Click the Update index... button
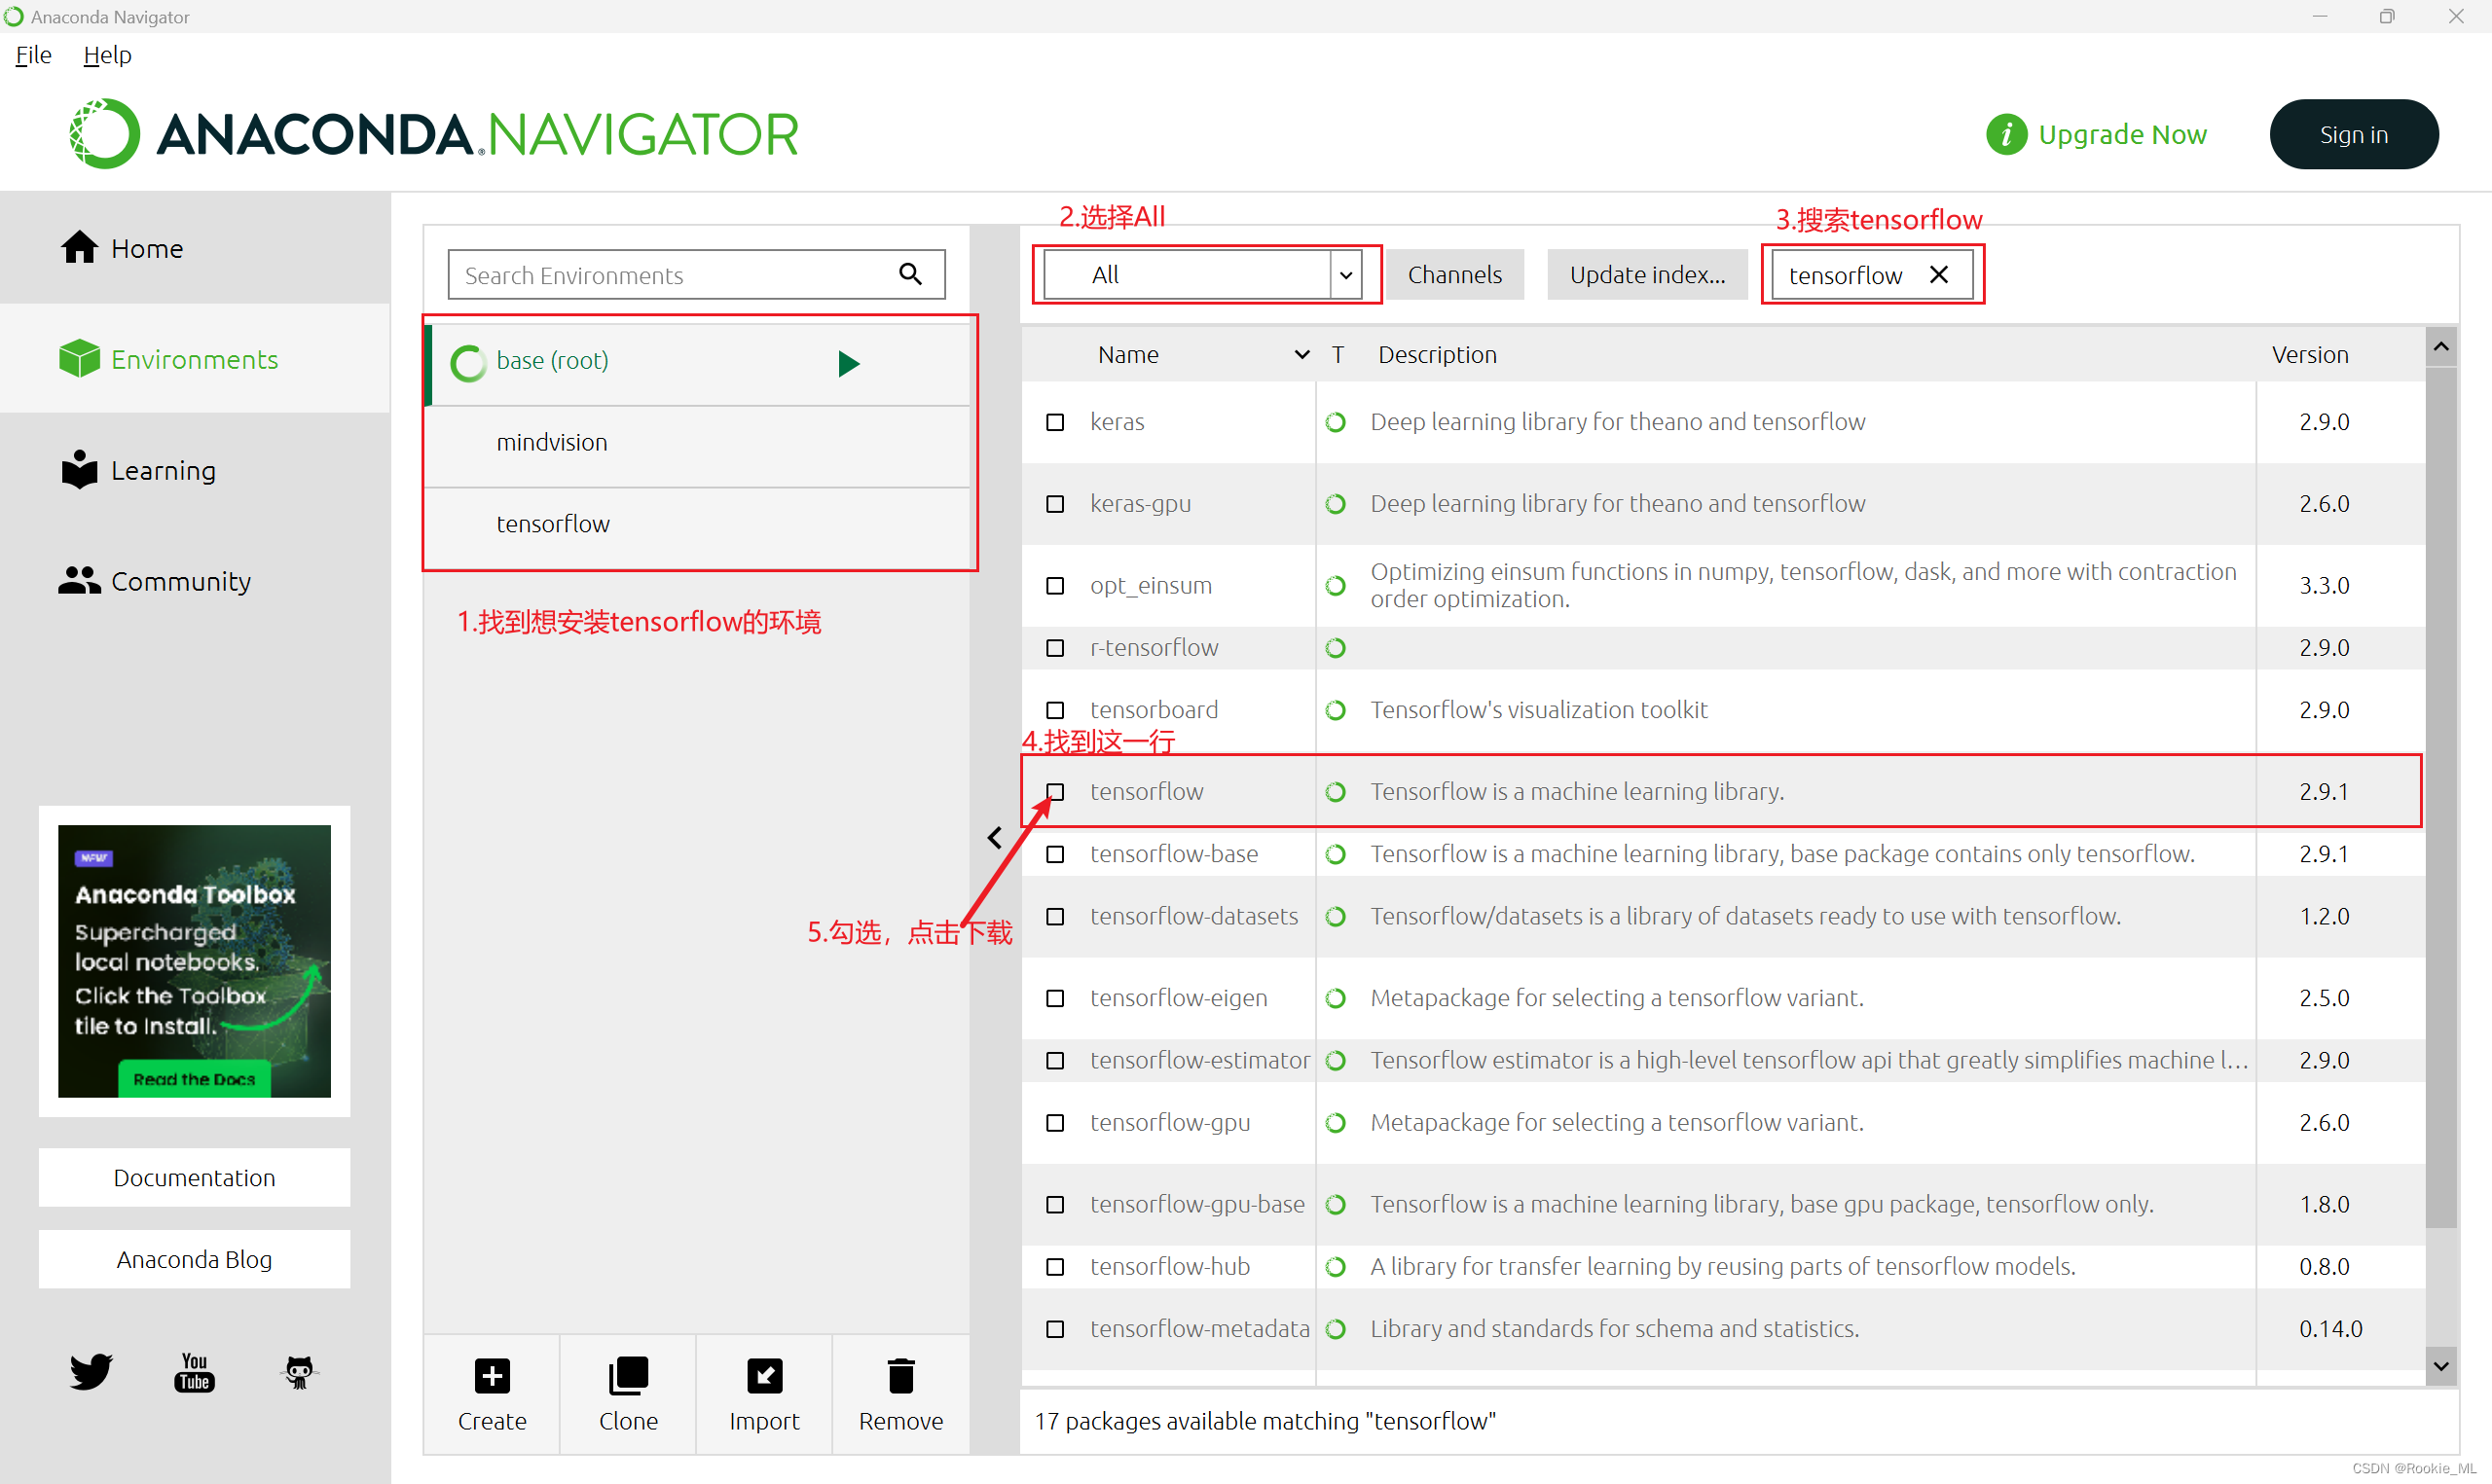The image size is (2492, 1484). [x=1647, y=275]
